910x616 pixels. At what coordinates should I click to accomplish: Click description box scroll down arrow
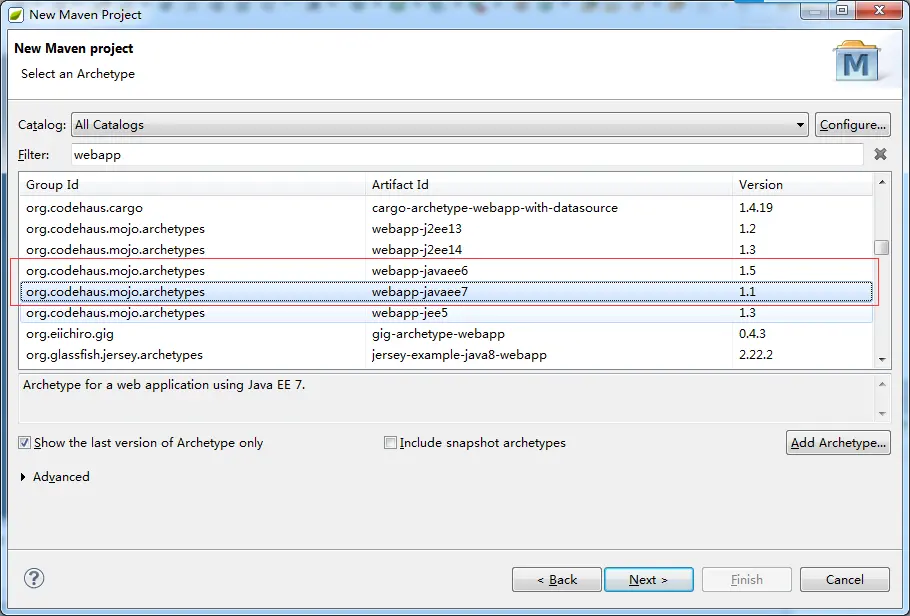coord(882,413)
